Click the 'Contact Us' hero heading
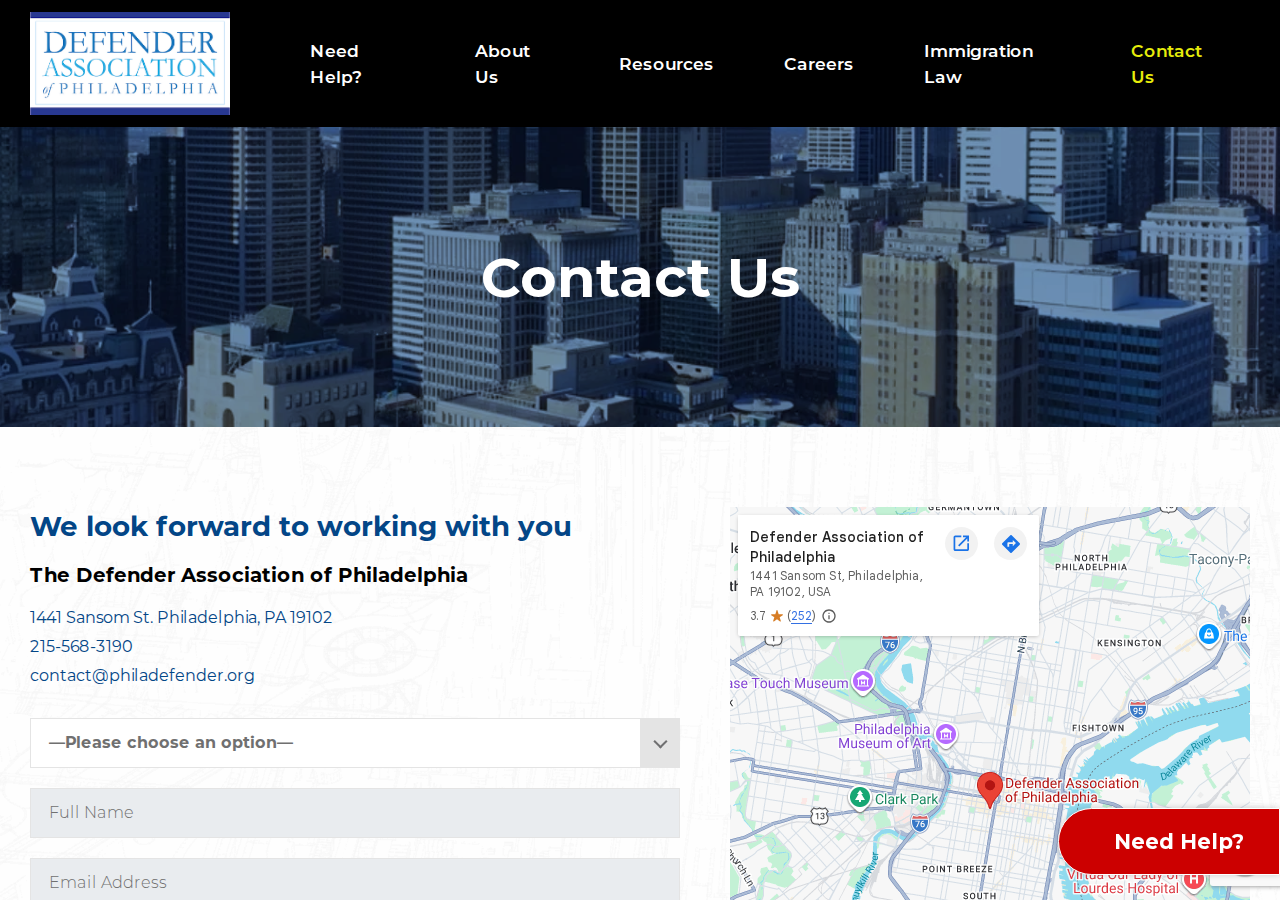Screen dimensions: 1280x900 point(640,277)
